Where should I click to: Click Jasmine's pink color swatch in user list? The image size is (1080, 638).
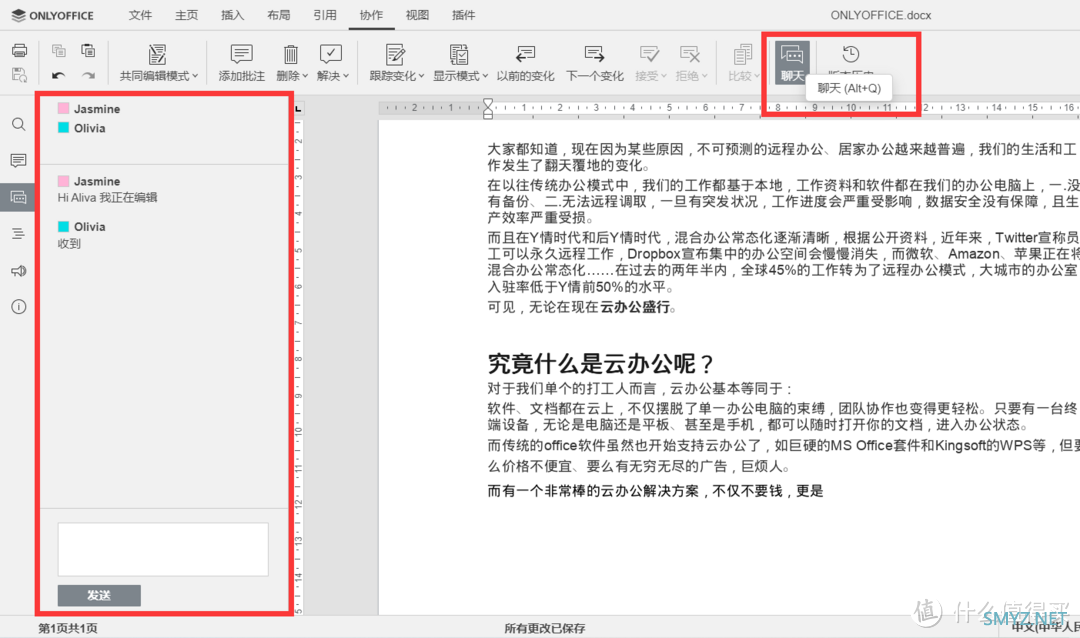coord(63,108)
